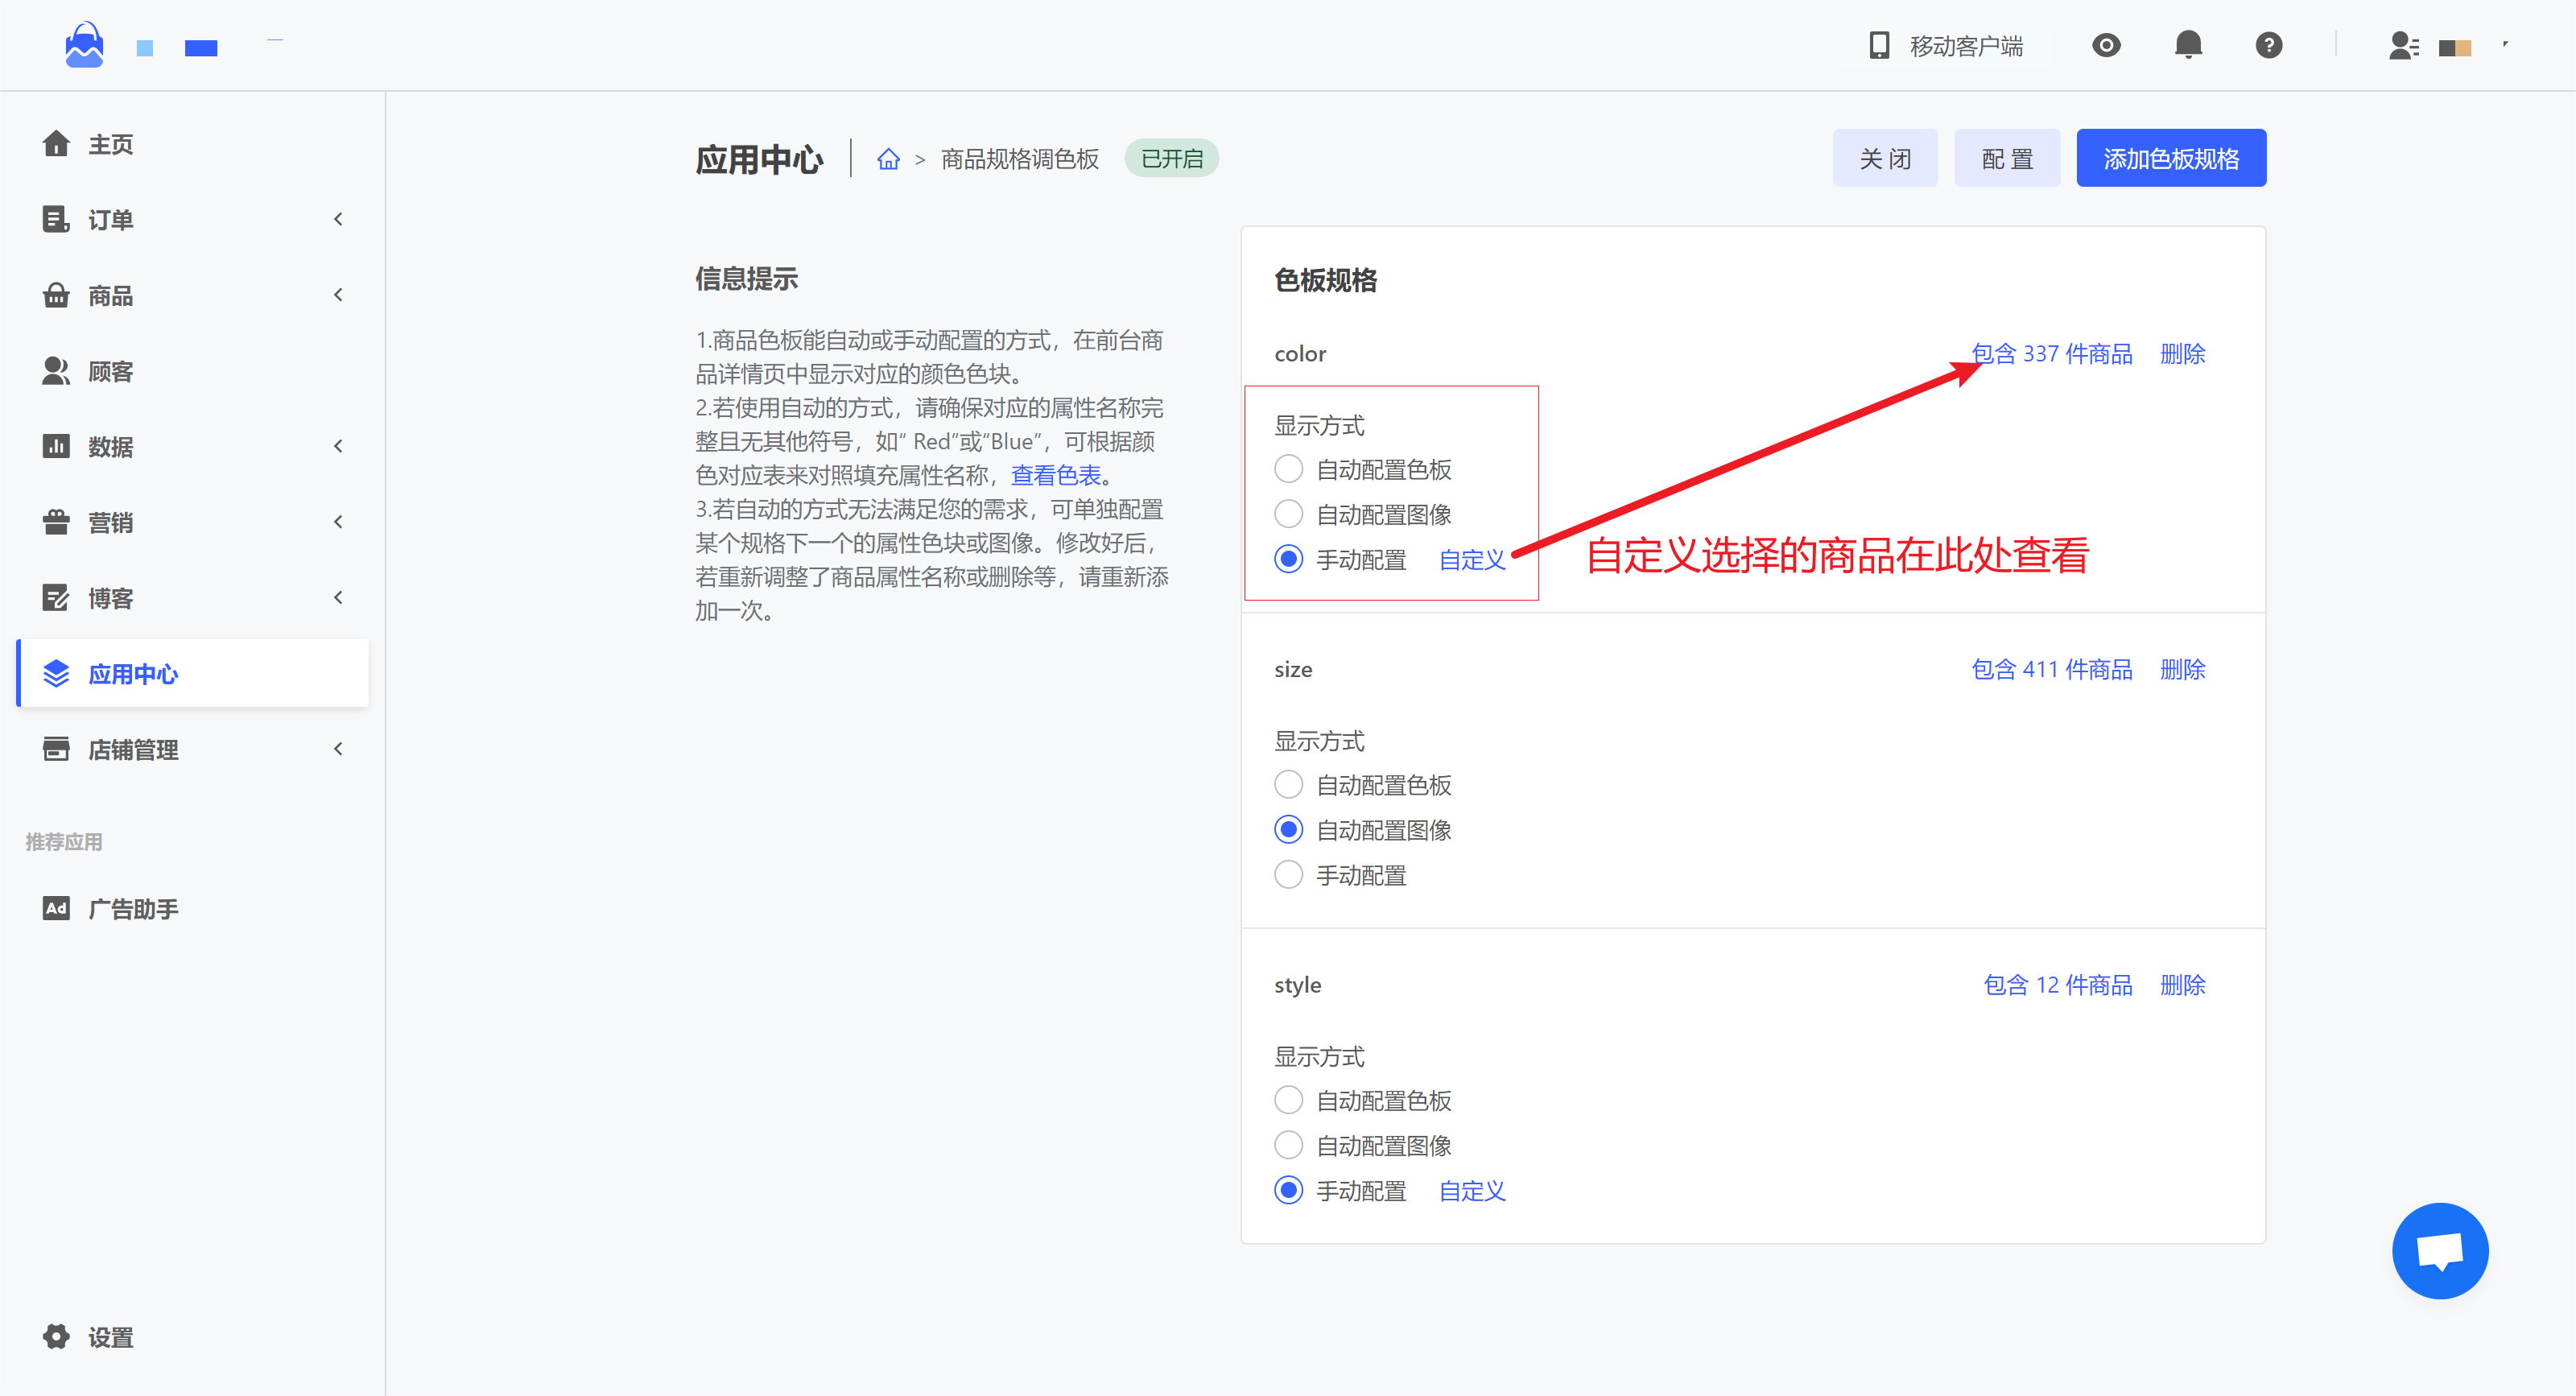Open the live chat bubble button
Image resolution: width=2576 pixels, height=1396 pixels.
(2440, 1251)
